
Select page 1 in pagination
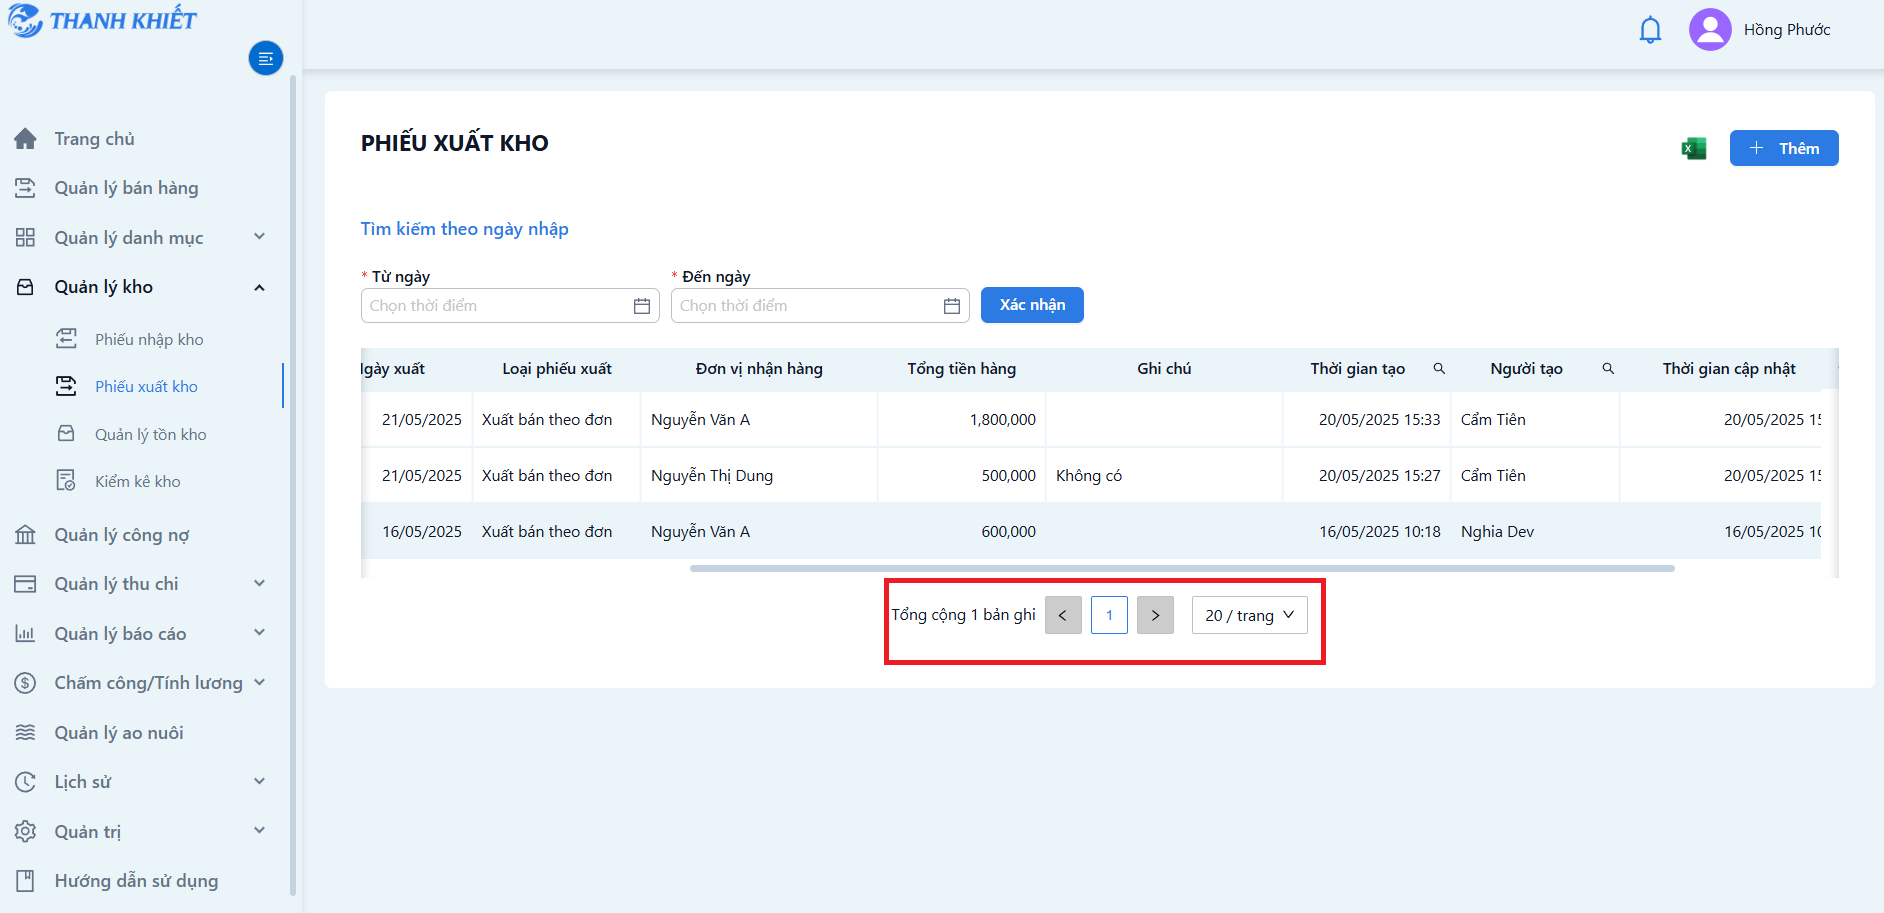[1109, 615]
